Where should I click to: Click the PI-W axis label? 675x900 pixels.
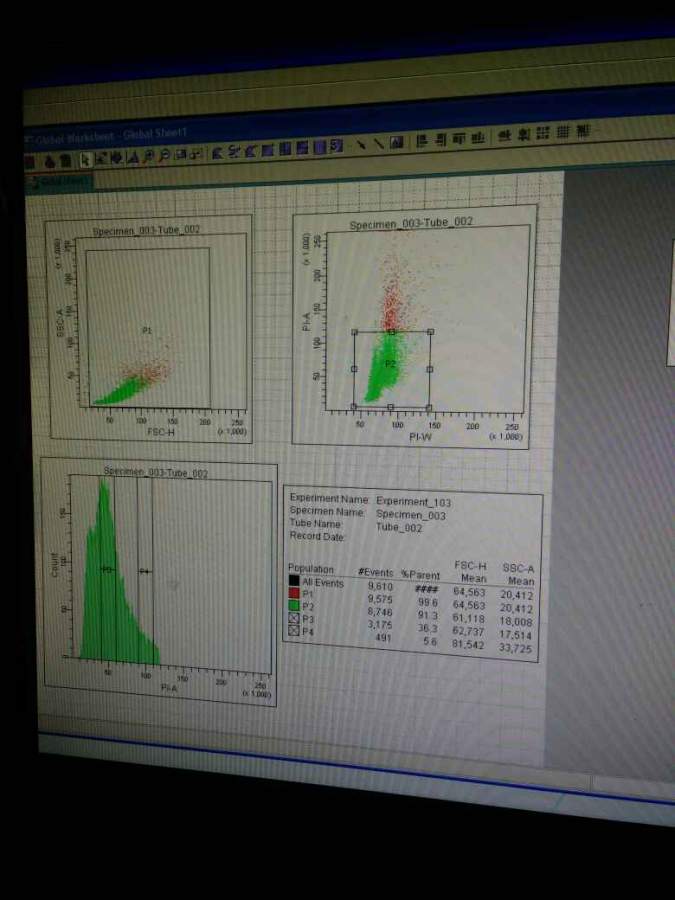420,437
